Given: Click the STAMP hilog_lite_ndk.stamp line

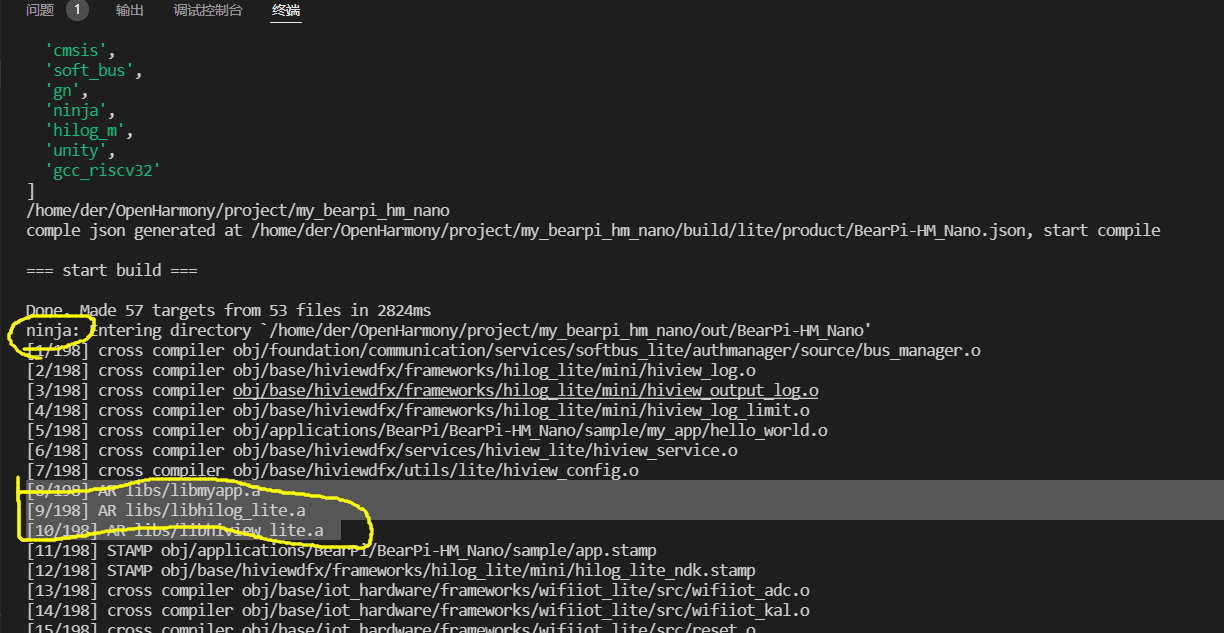Looking at the screenshot, I should point(391,570).
